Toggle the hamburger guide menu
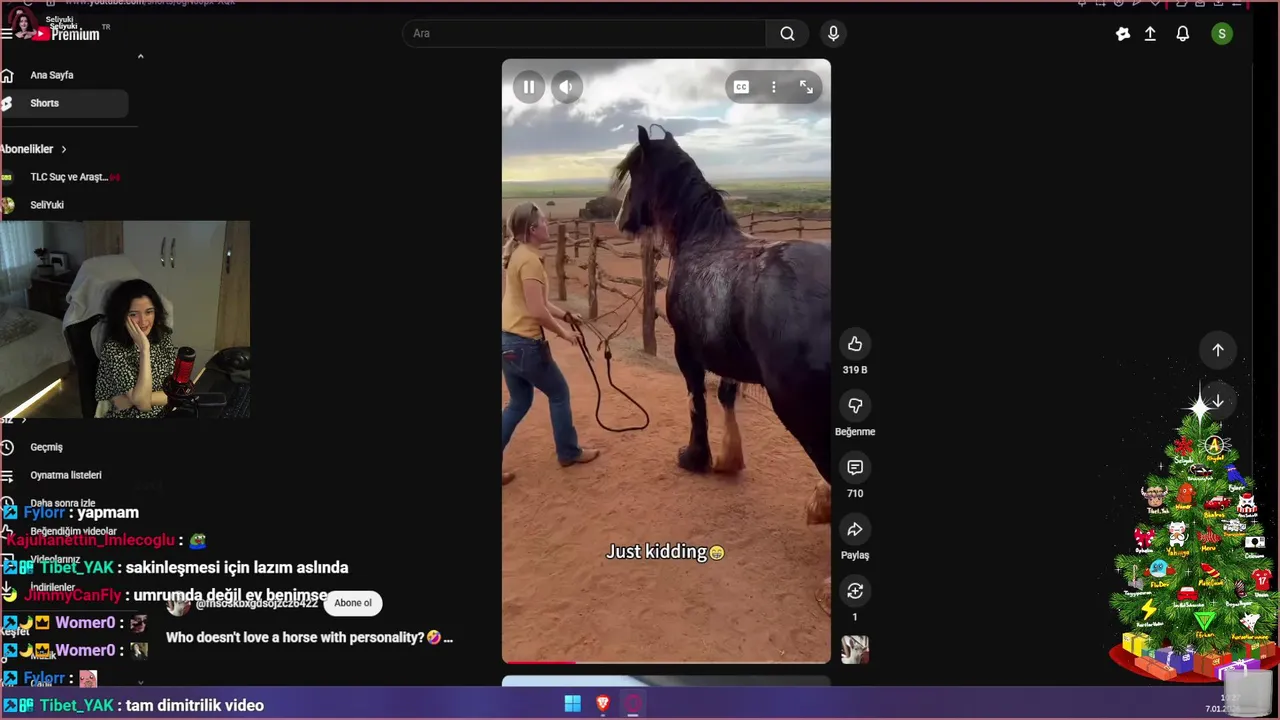Image resolution: width=1280 pixels, height=720 pixels. click(6, 33)
